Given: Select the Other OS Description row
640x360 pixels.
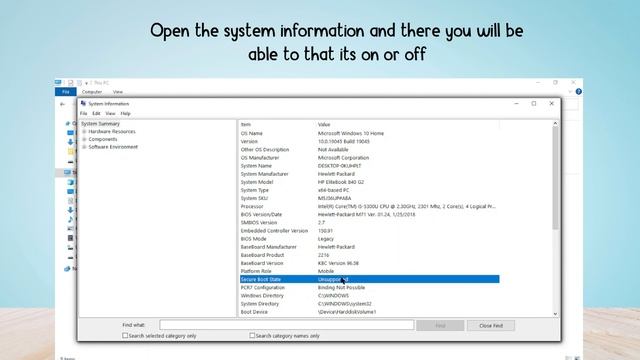Looking at the screenshot, I should click(369, 150).
